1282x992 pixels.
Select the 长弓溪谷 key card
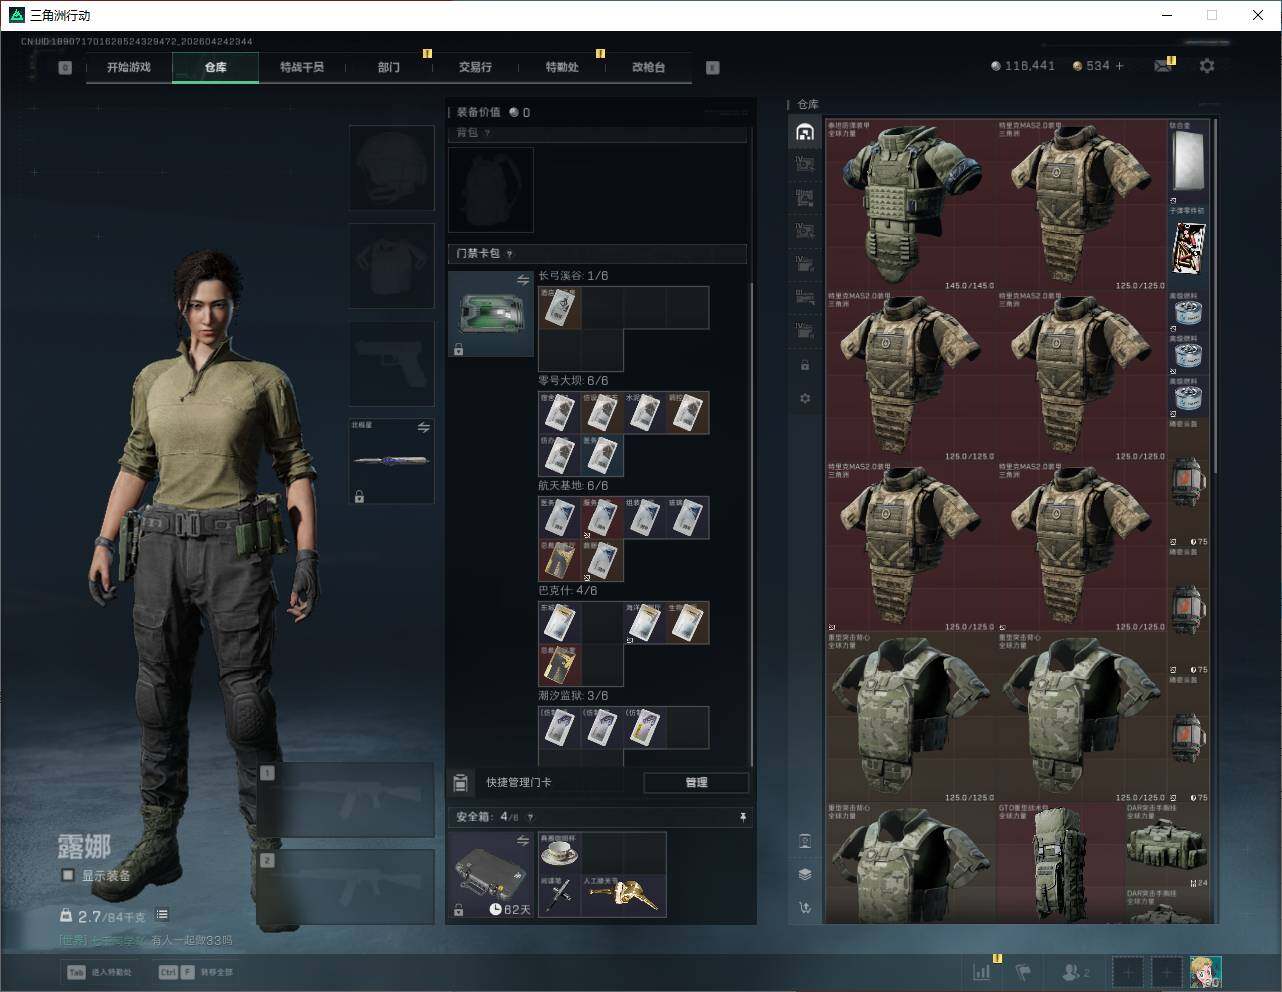[560, 308]
